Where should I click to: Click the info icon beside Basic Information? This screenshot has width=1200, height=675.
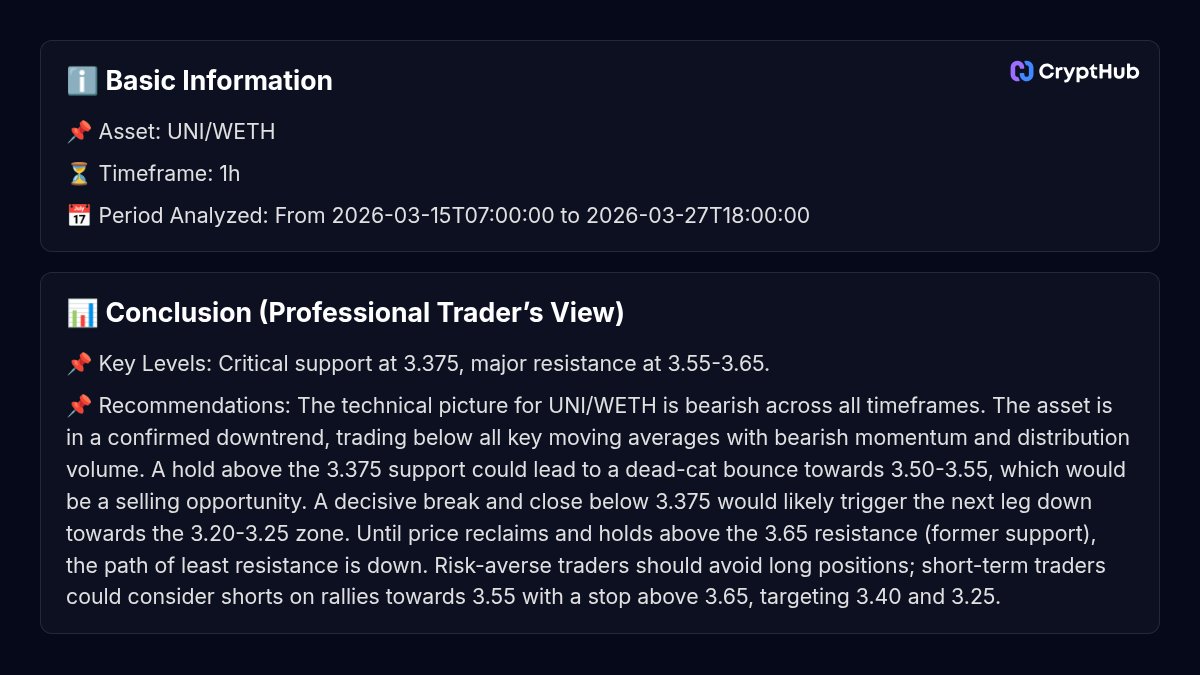click(x=82, y=81)
